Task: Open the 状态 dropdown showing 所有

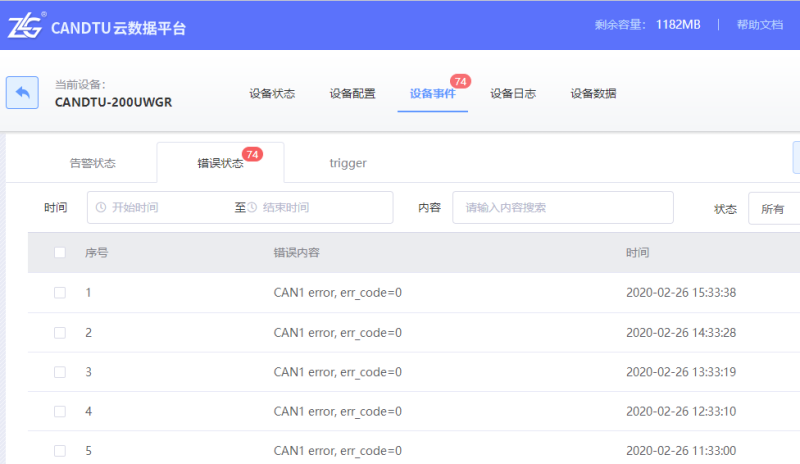Action: tap(774, 208)
